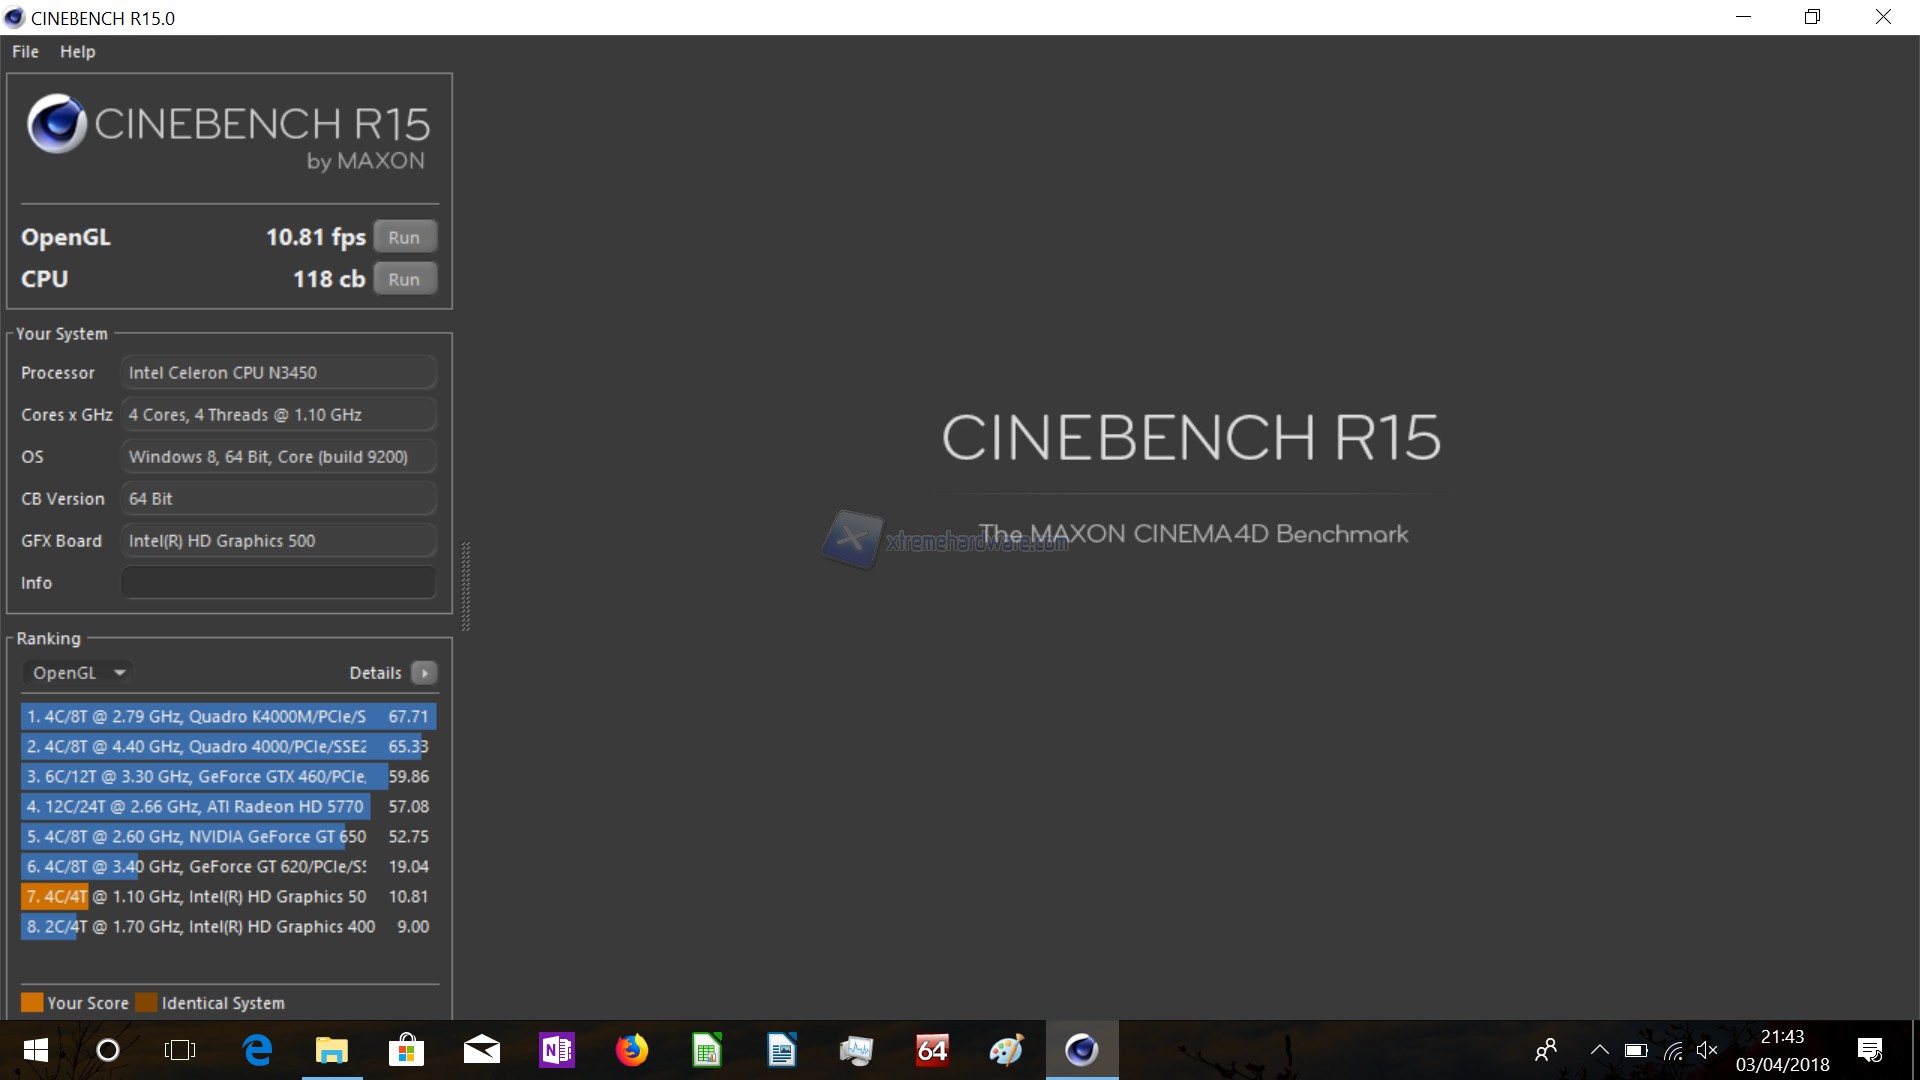
Task: Launch the 64-bit benchmark tool from taskbar
Action: click(x=932, y=1050)
